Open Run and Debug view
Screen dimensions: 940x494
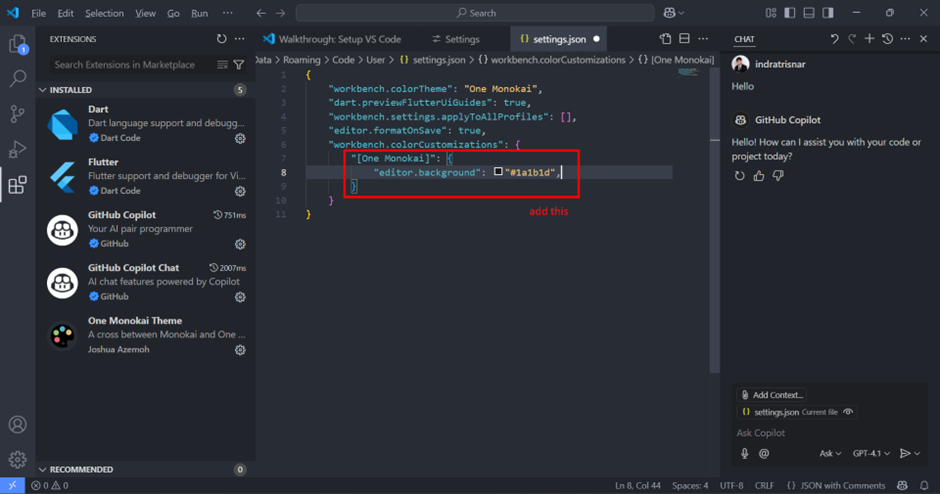point(18,149)
